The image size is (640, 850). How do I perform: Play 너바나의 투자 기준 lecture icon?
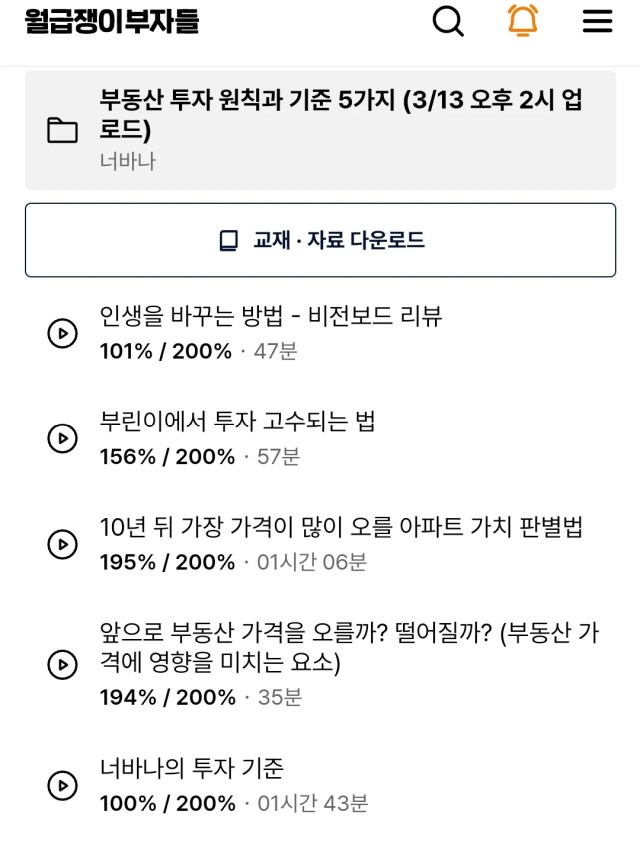coord(62,785)
